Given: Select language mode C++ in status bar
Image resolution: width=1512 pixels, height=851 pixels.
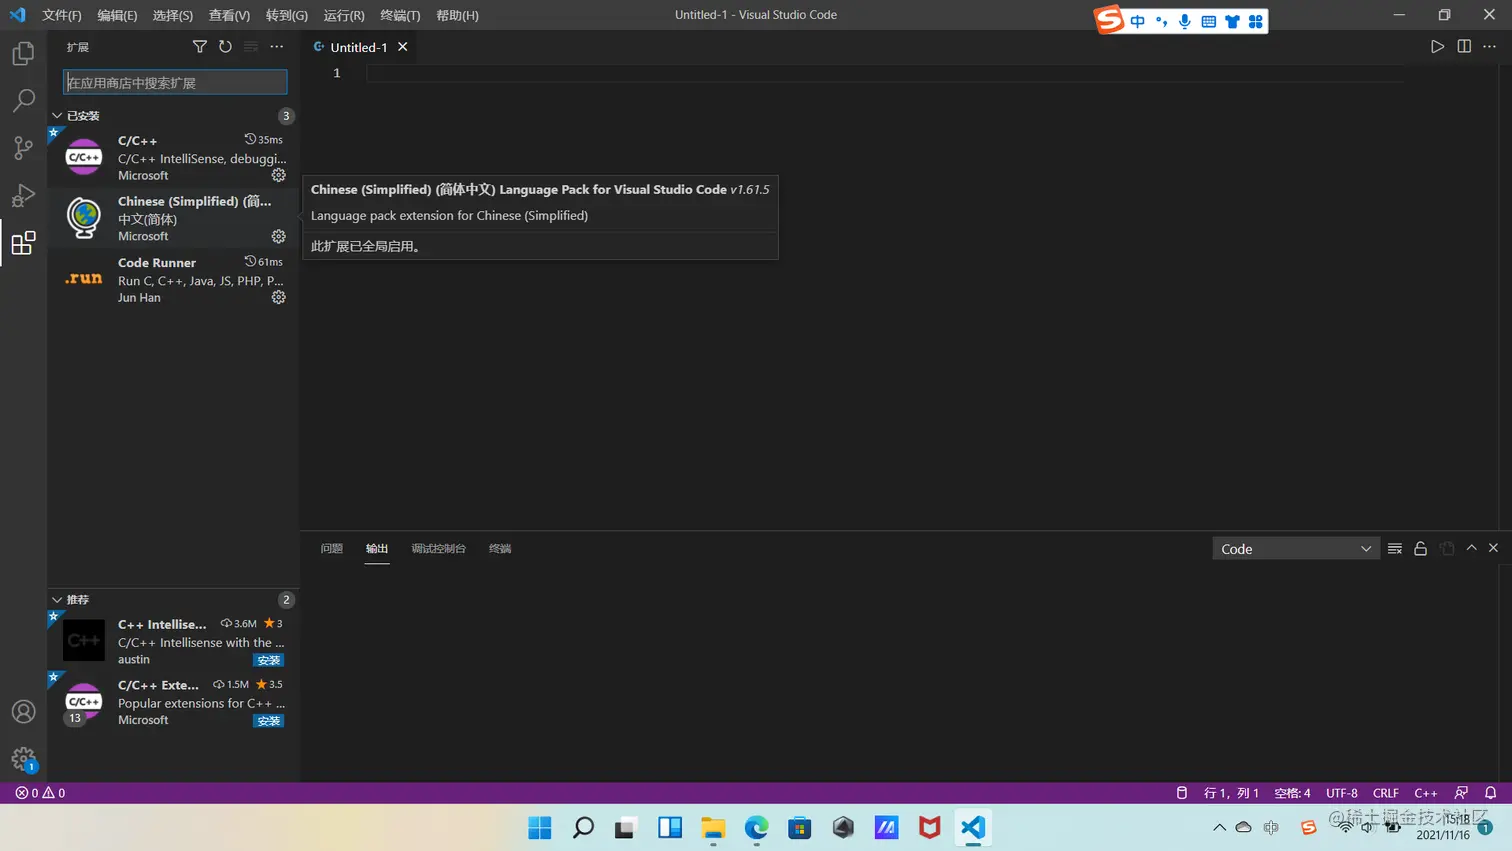Looking at the screenshot, I should point(1425,793).
